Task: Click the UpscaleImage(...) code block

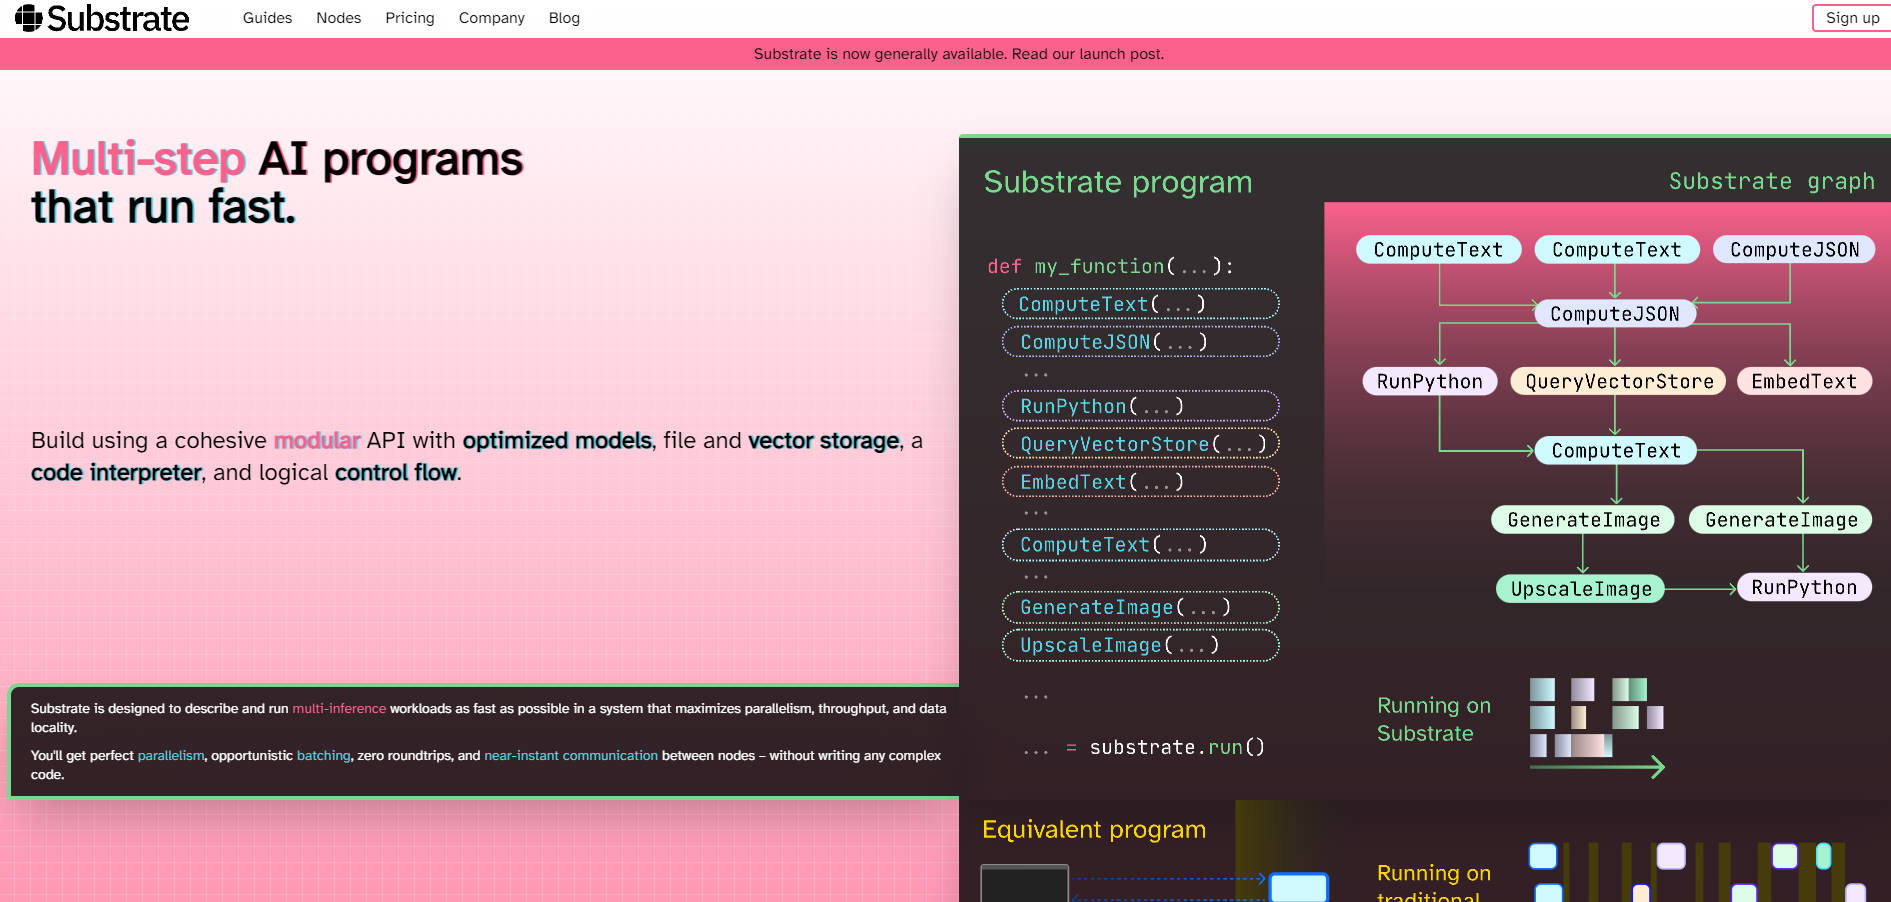Action: point(1140,645)
